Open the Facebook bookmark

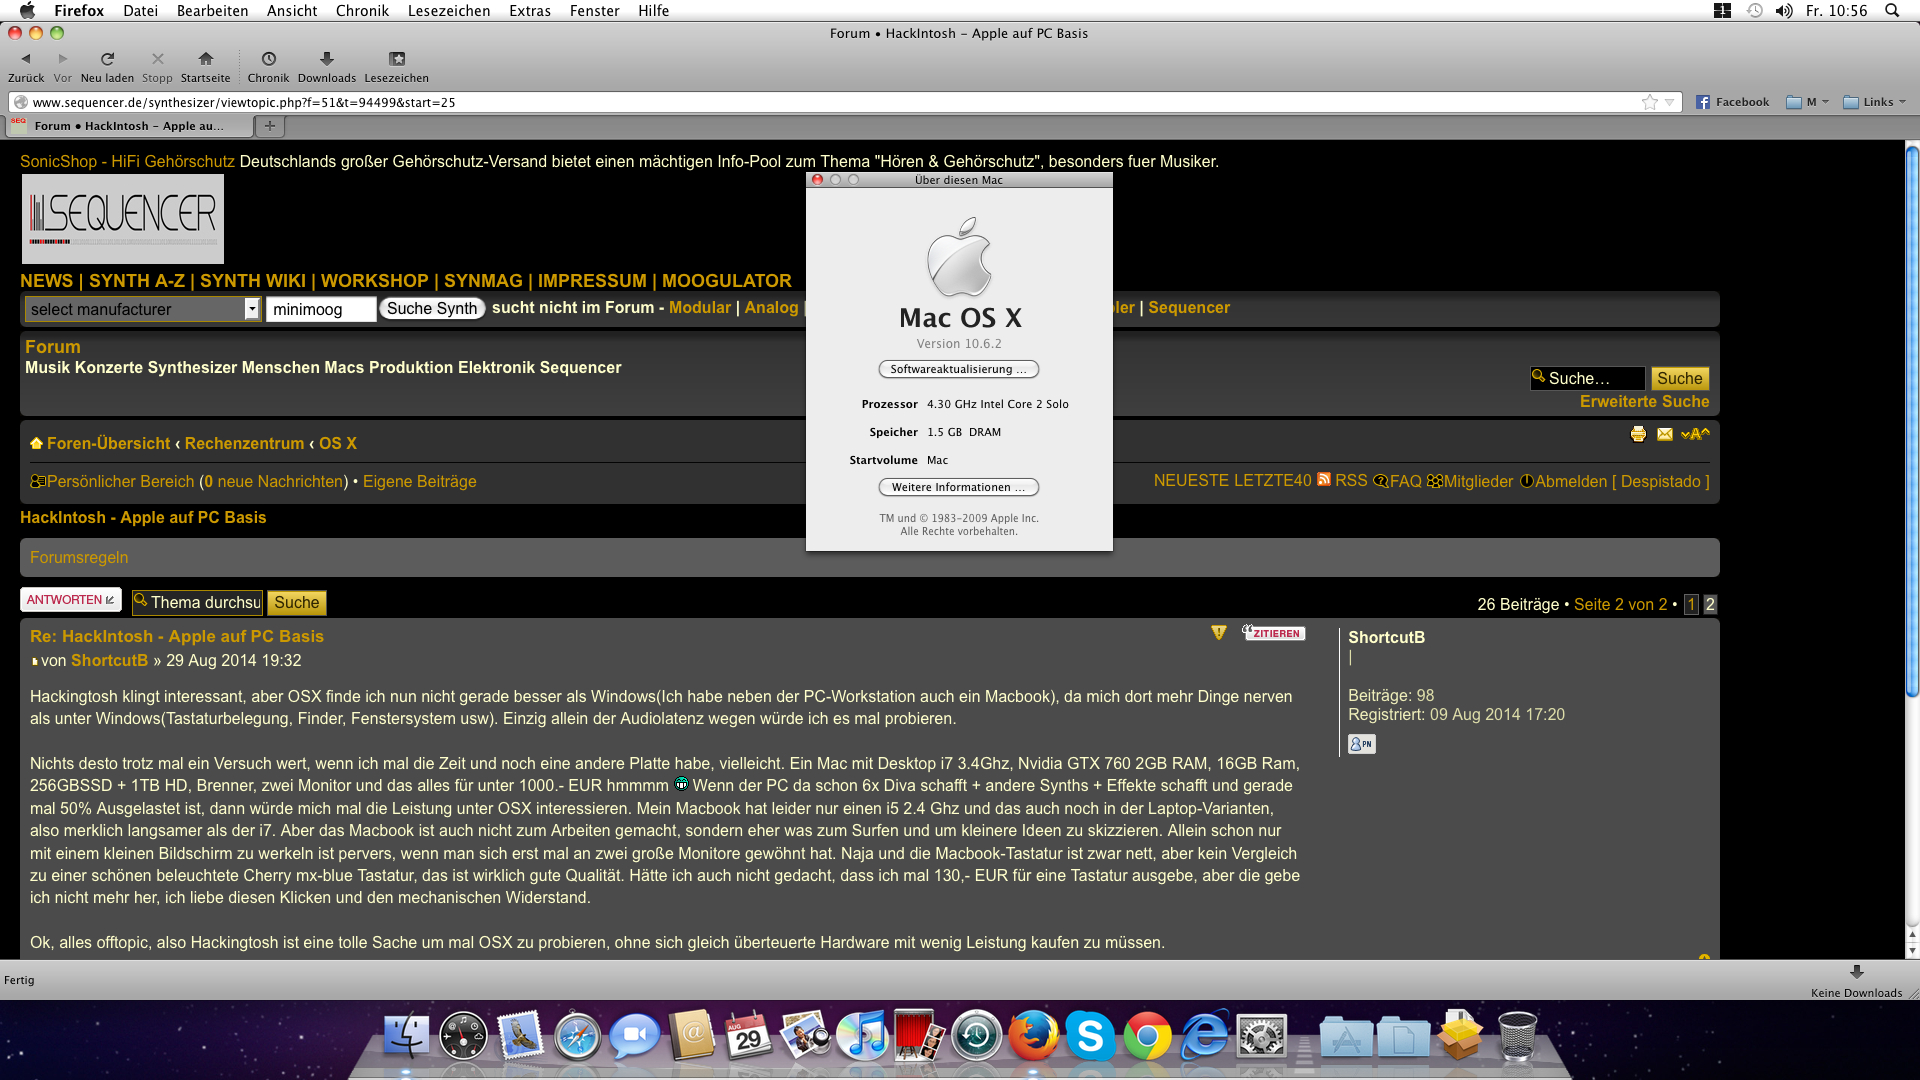[x=1733, y=102]
